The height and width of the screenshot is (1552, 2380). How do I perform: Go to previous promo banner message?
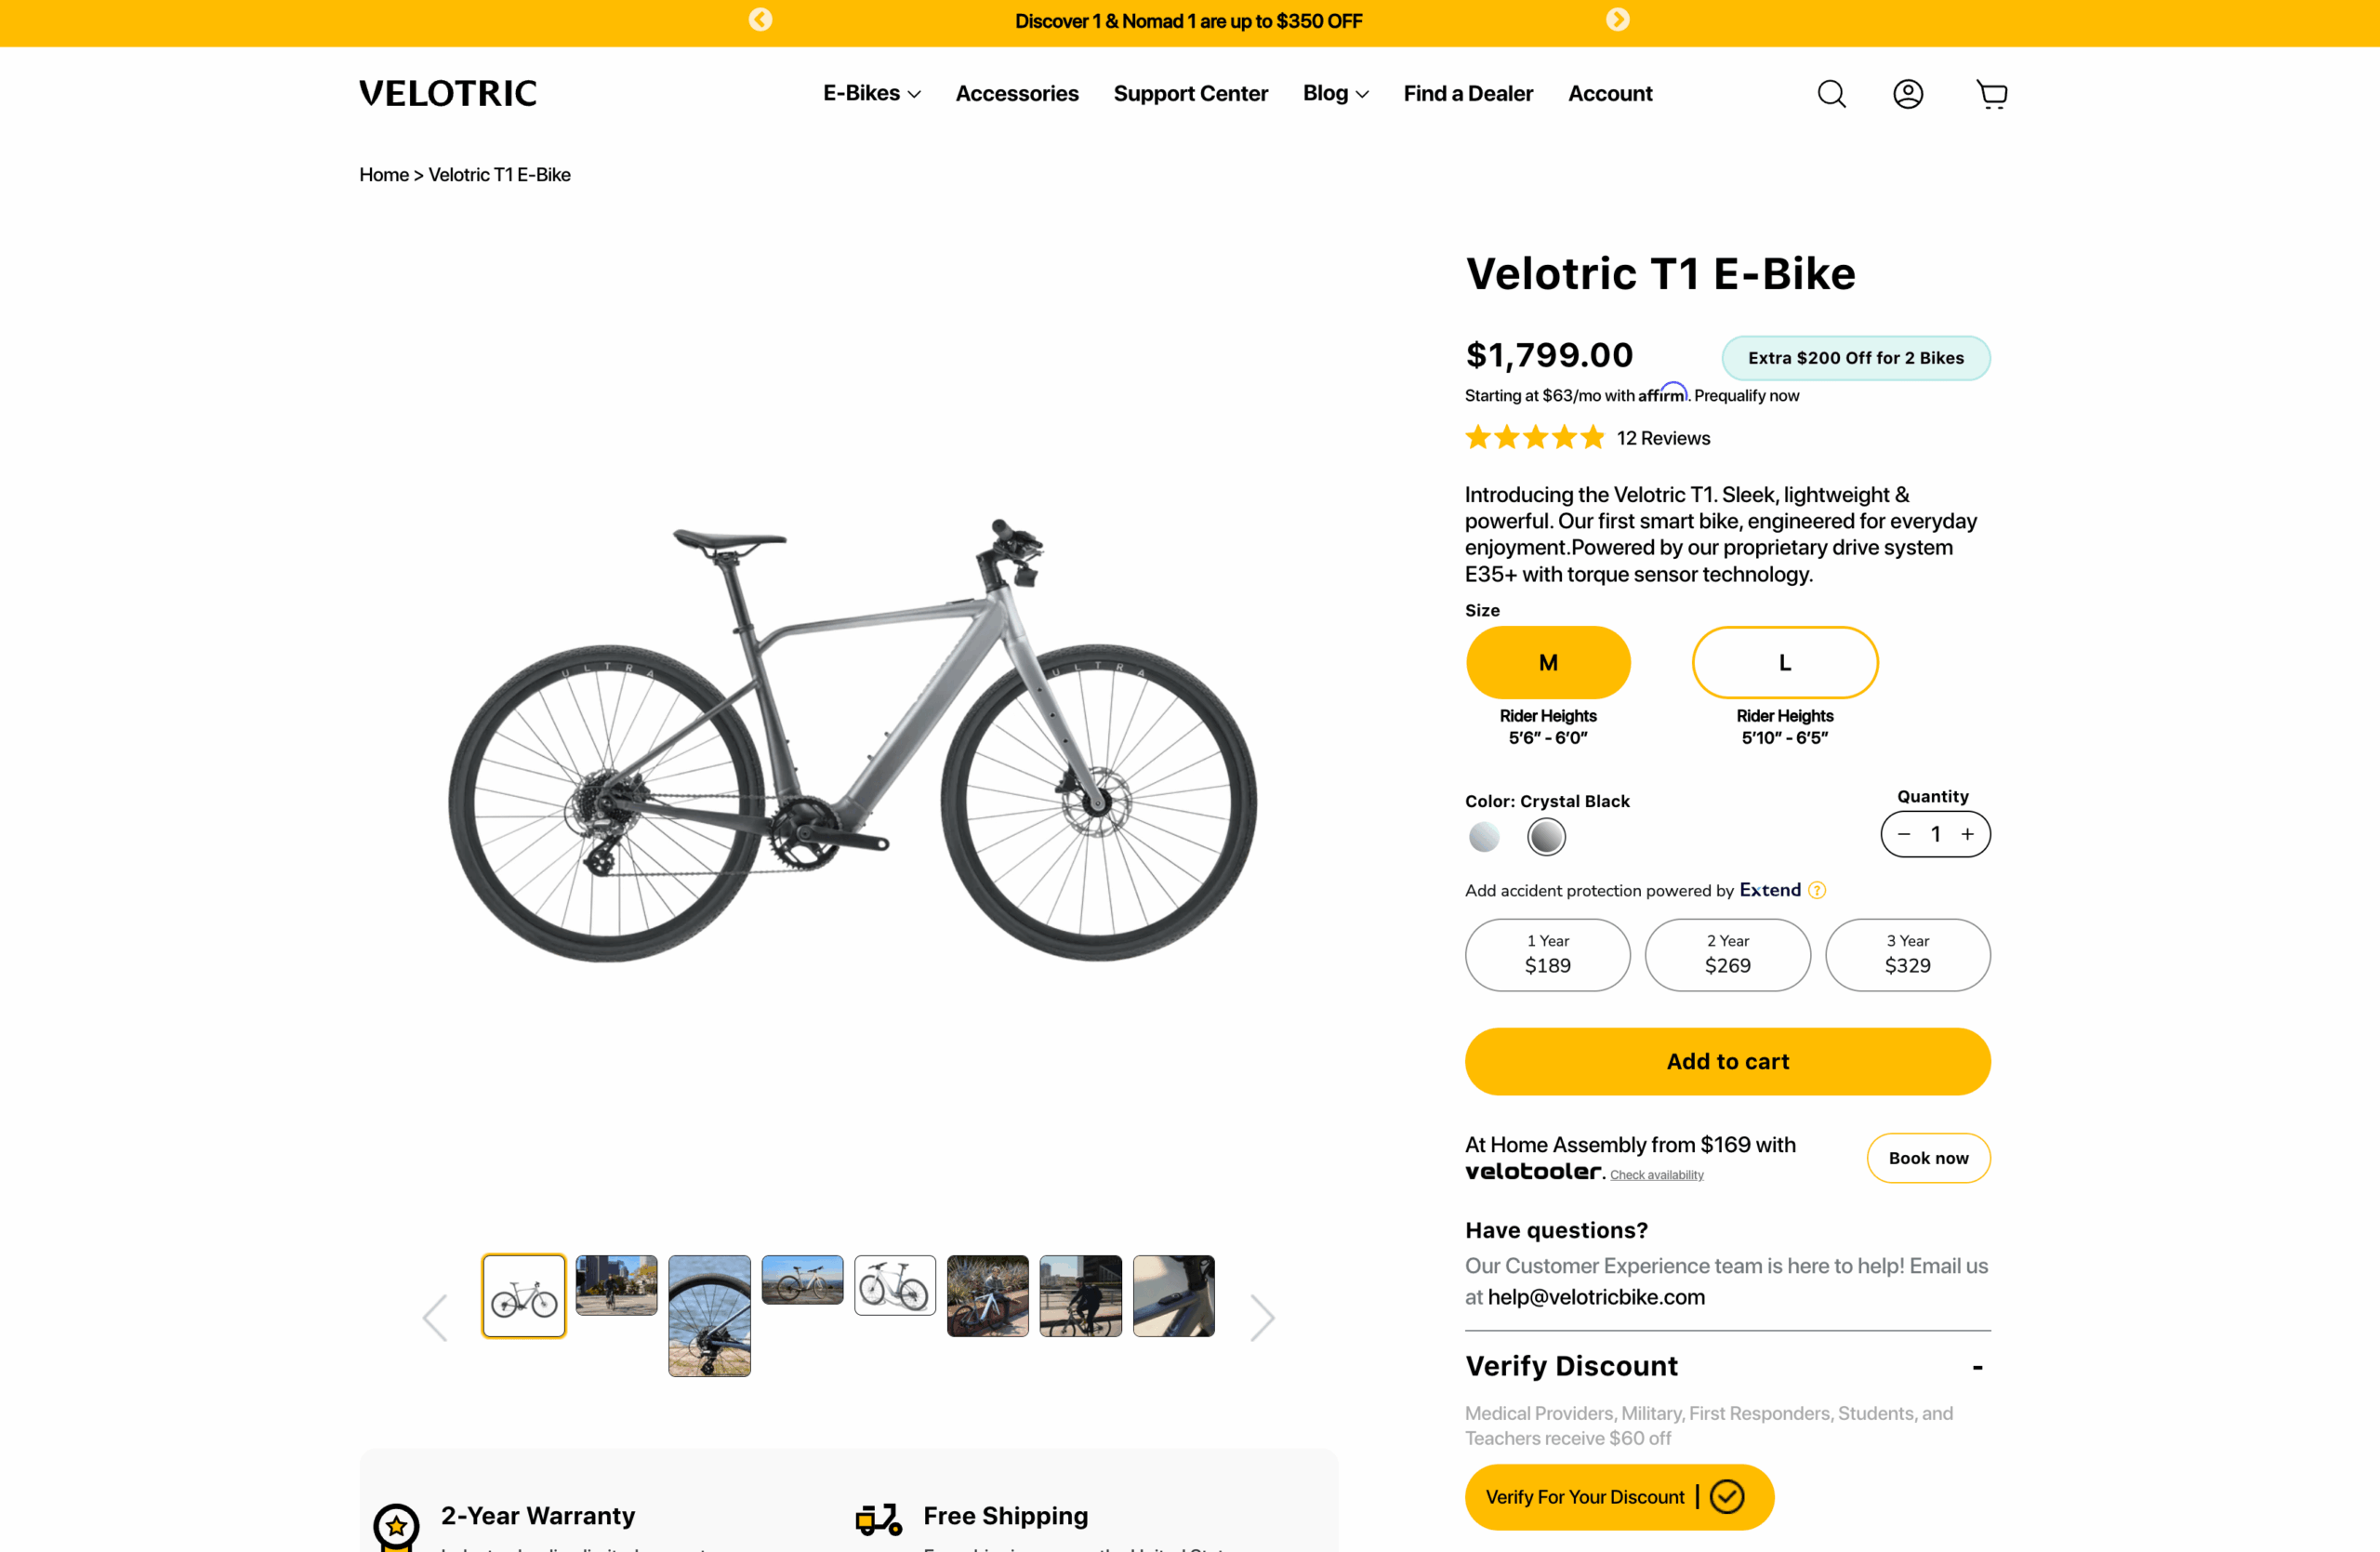(x=760, y=20)
